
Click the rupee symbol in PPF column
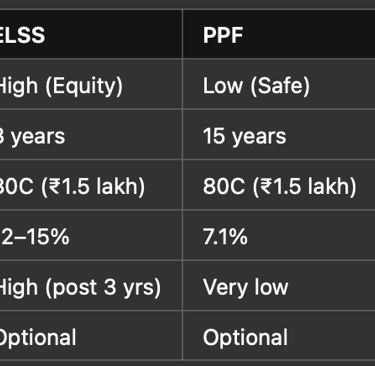(267, 186)
